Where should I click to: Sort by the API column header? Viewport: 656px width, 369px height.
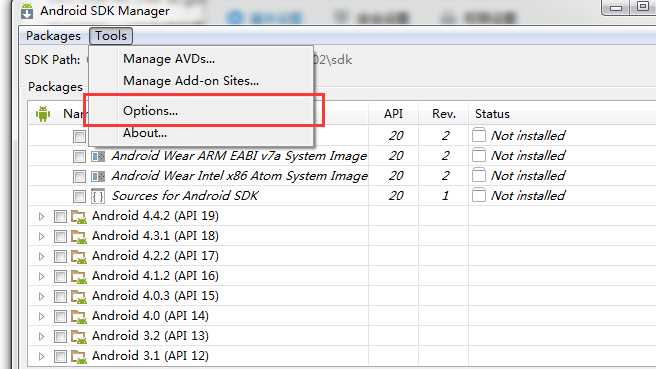[x=393, y=114]
